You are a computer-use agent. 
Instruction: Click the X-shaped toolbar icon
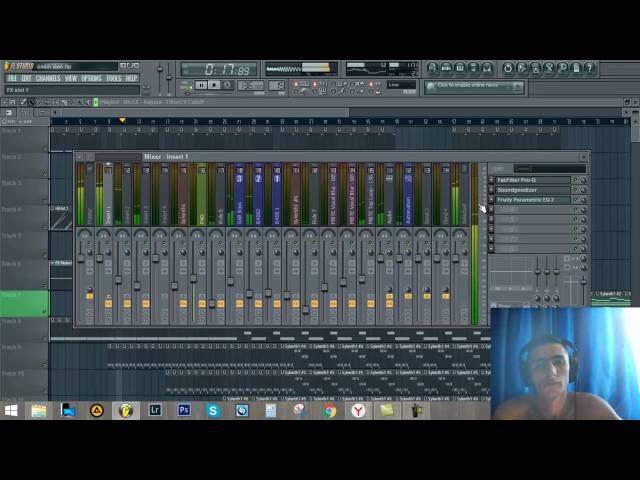click(549, 68)
